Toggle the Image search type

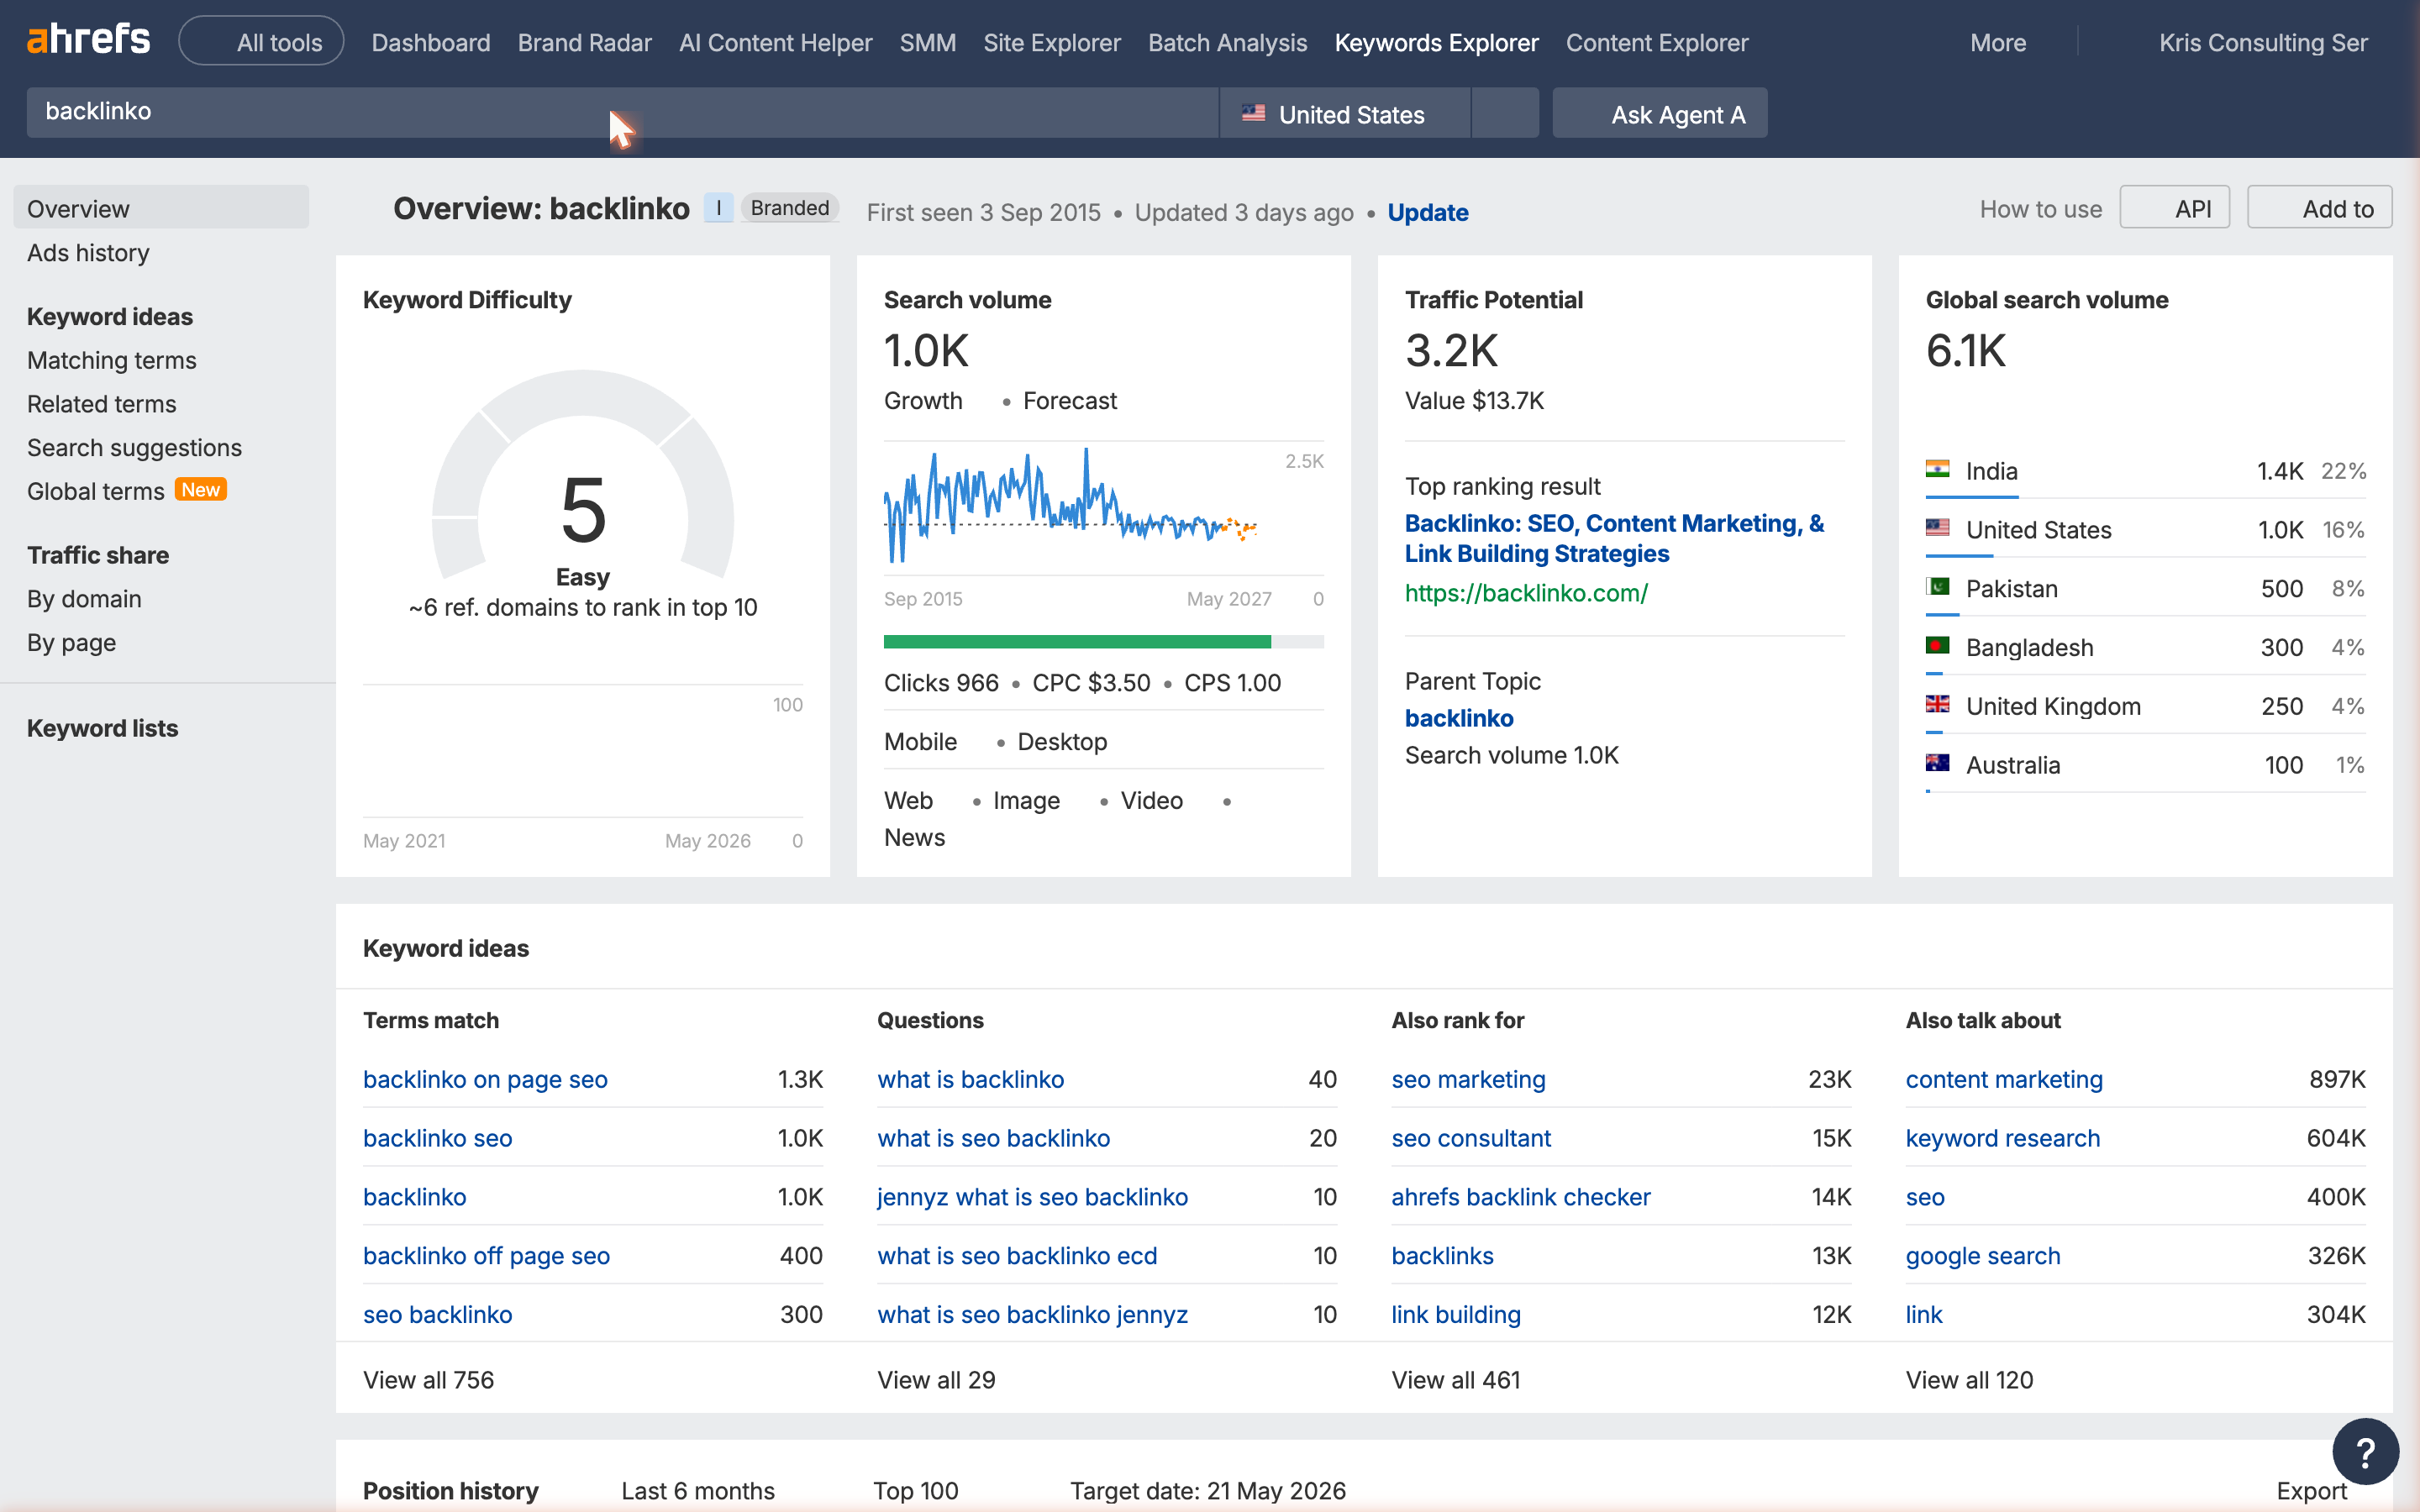[x=1026, y=801]
